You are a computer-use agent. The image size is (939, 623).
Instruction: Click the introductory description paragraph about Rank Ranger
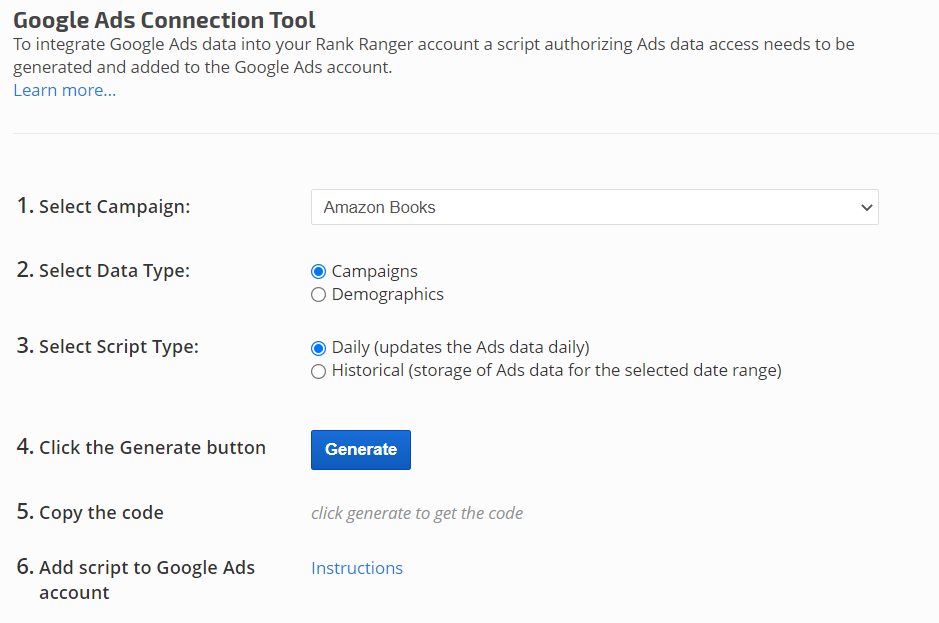tap(433, 55)
